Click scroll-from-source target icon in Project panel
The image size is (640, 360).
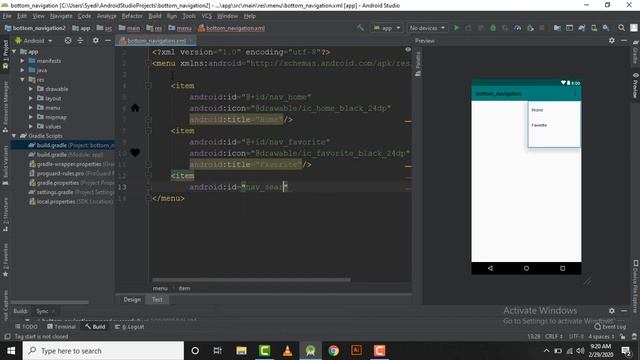(x=68, y=40)
